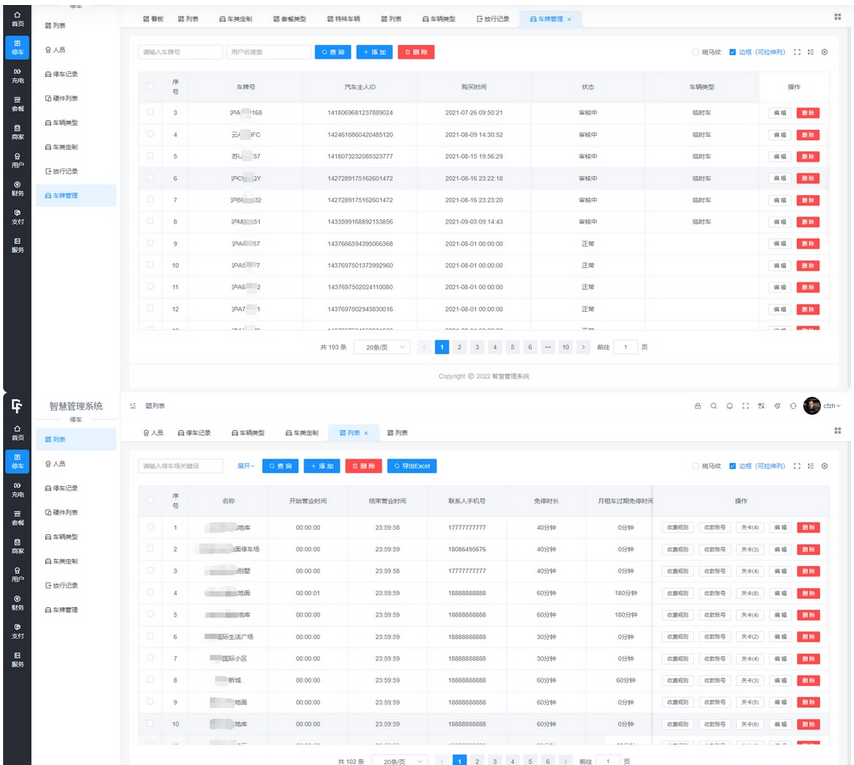
Task: Focus the 用户名搜索 input box
Action: coord(267,52)
